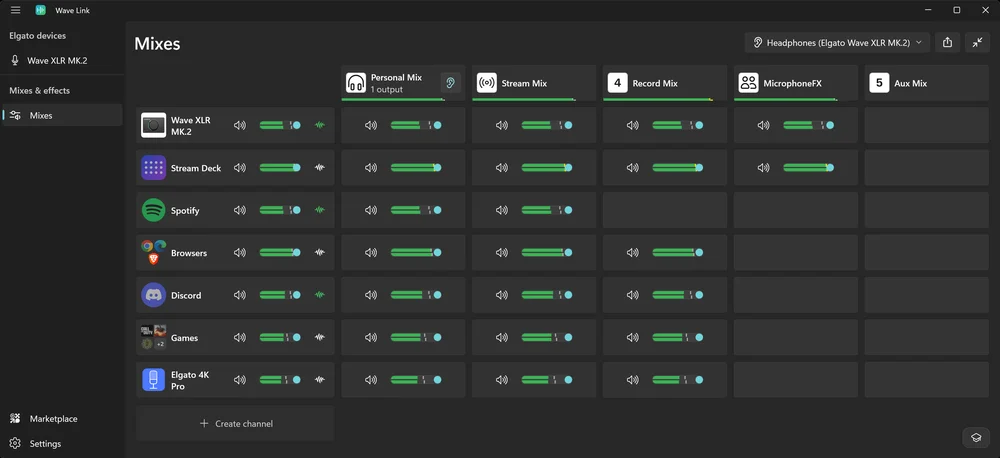Click the Games channel icon
The height and width of the screenshot is (458, 1000).
(153, 337)
